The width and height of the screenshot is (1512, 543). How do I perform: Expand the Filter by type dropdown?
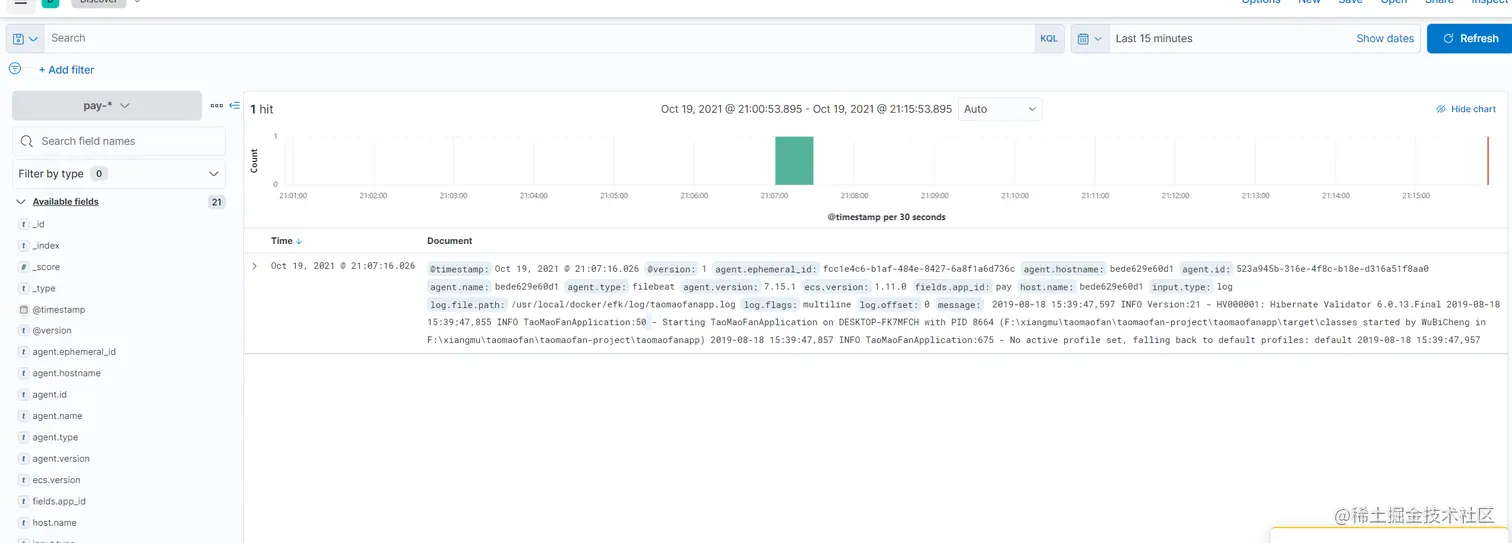[x=119, y=174]
